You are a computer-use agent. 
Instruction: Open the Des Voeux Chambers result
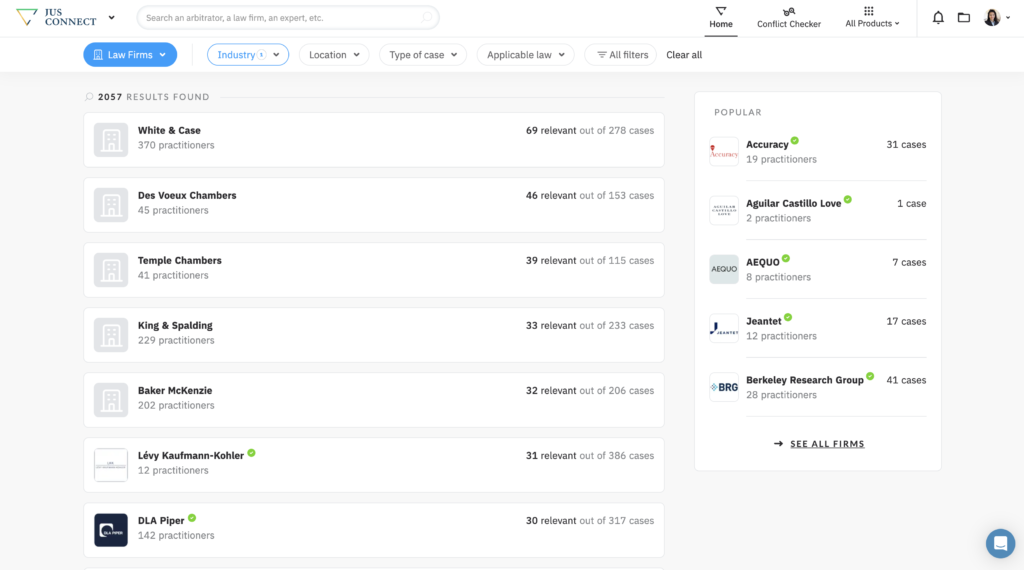[x=374, y=204]
